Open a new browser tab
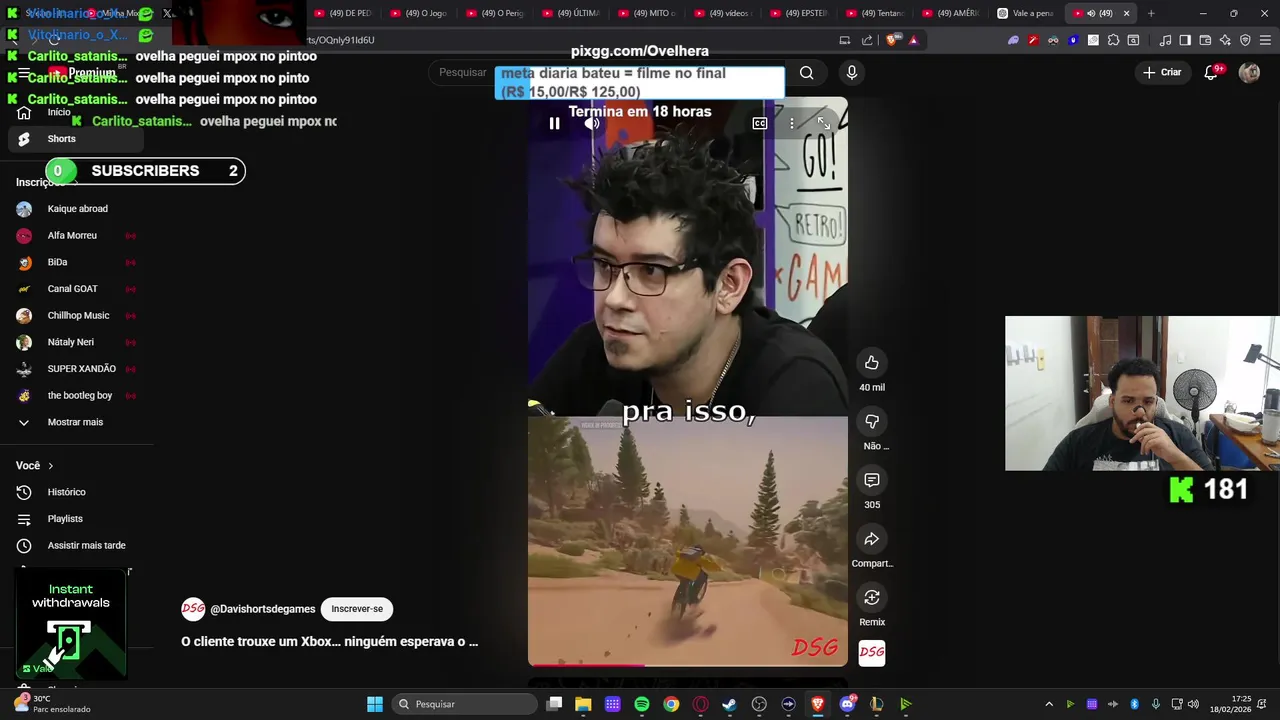Image resolution: width=1280 pixels, height=720 pixels. click(x=1151, y=13)
